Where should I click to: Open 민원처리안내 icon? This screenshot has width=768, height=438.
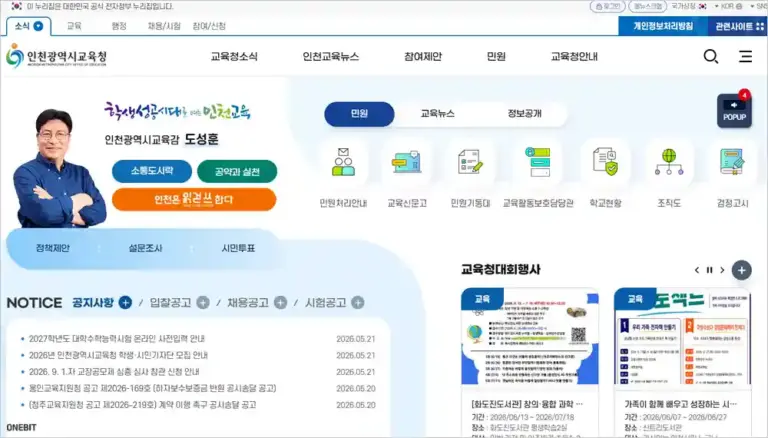point(343,162)
